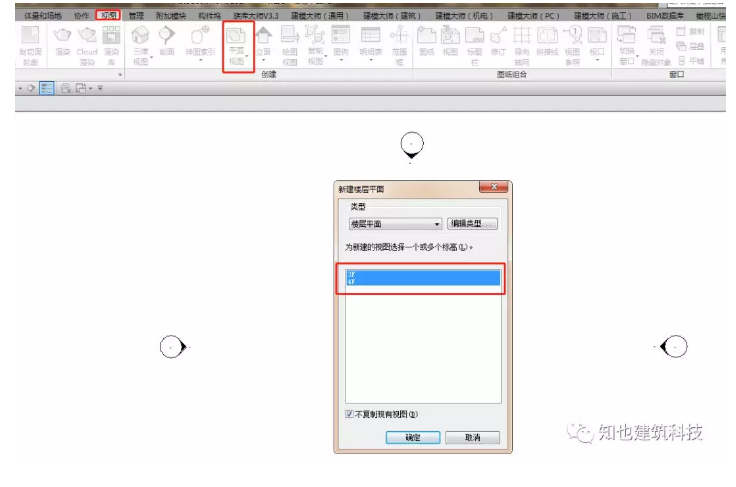Screen dimensions: 736x487
Task: Click the 切换窗口 (Switch Windows) icon
Action: (626, 35)
